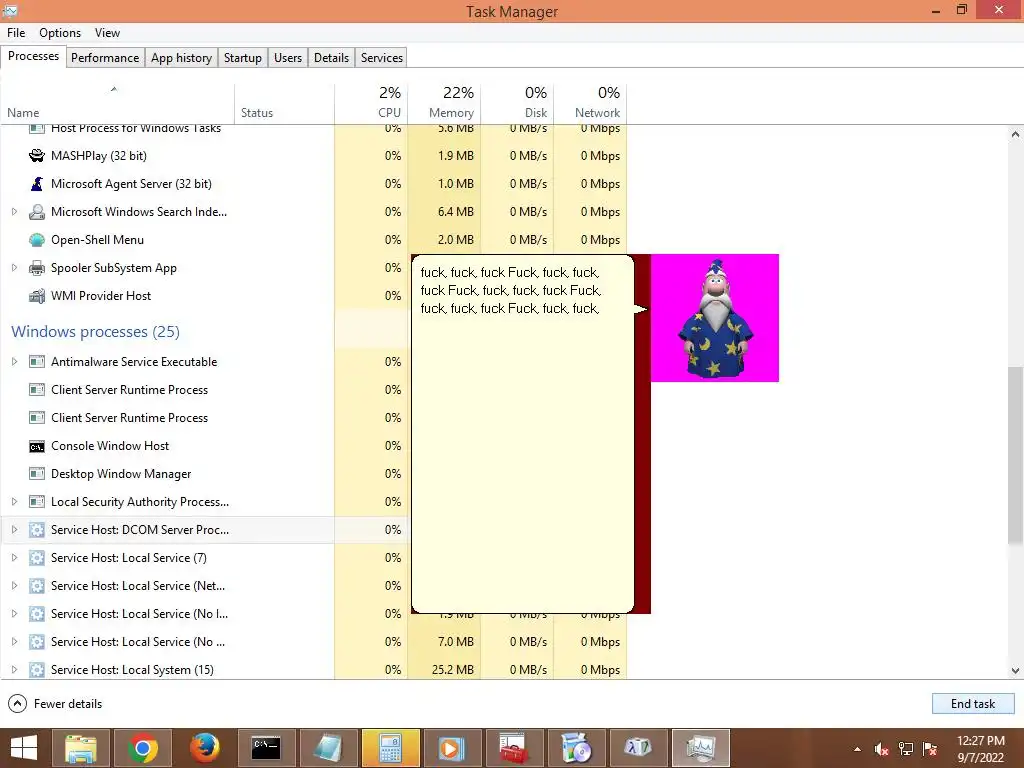Sort by the Disk column header
The width and height of the screenshot is (1024, 768).
tap(517, 104)
